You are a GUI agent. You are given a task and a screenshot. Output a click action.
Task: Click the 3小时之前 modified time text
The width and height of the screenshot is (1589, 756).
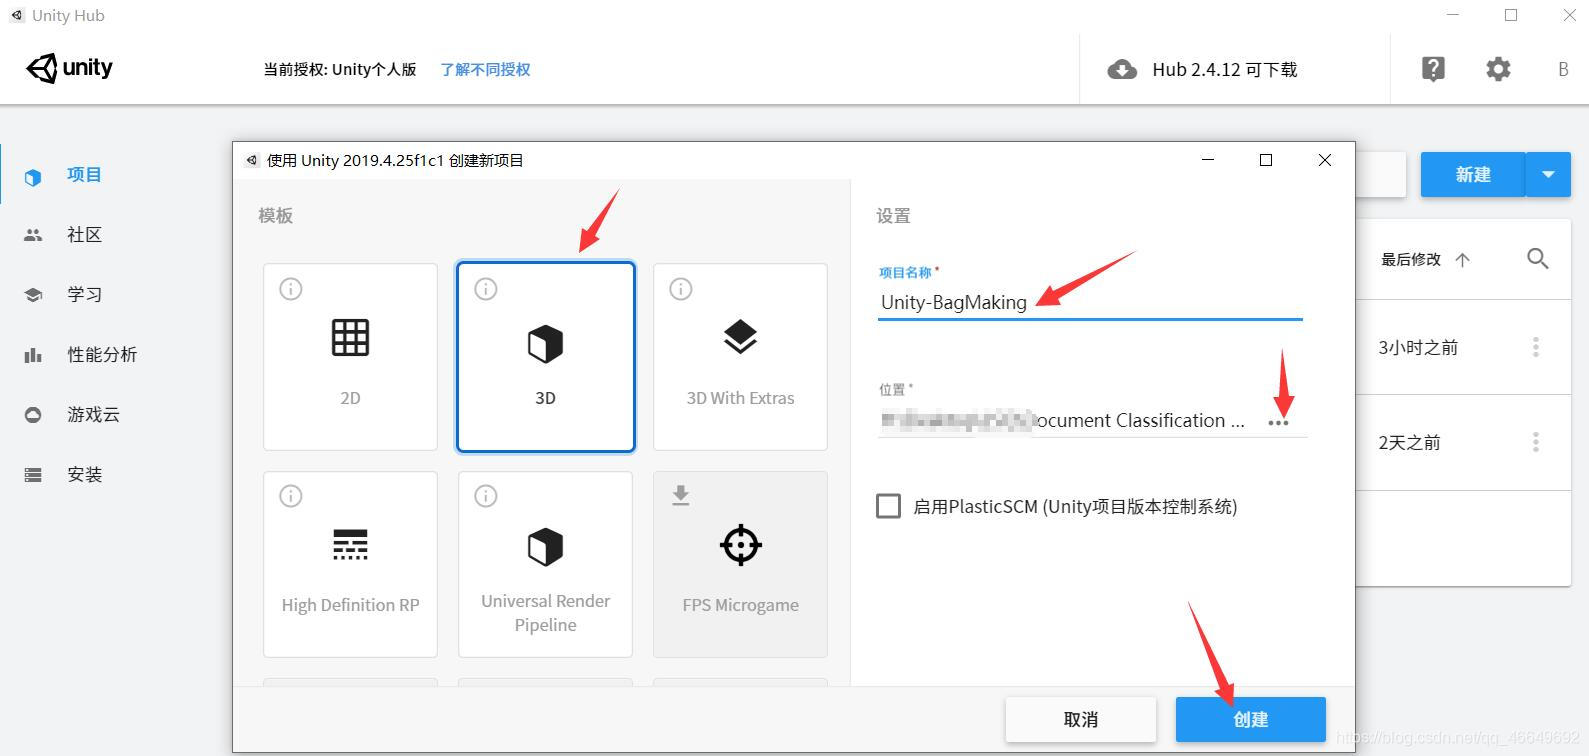[1418, 347]
